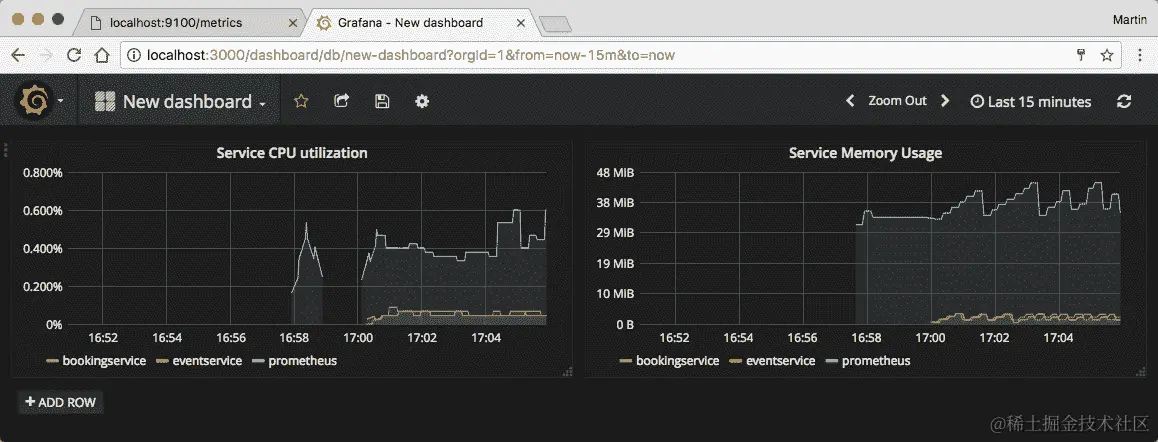Click the 16:58 x-axis label in Memory panel

(x=866, y=338)
